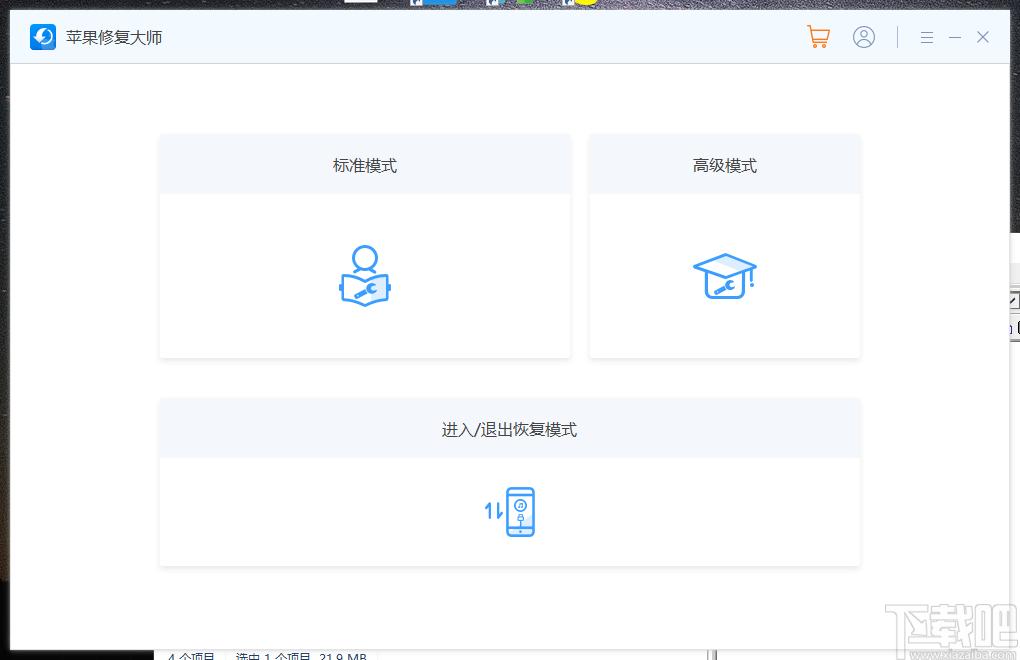Choose 进入/退出恢复模式 header
The width and height of the screenshot is (1020, 660).
click(509, 430)
